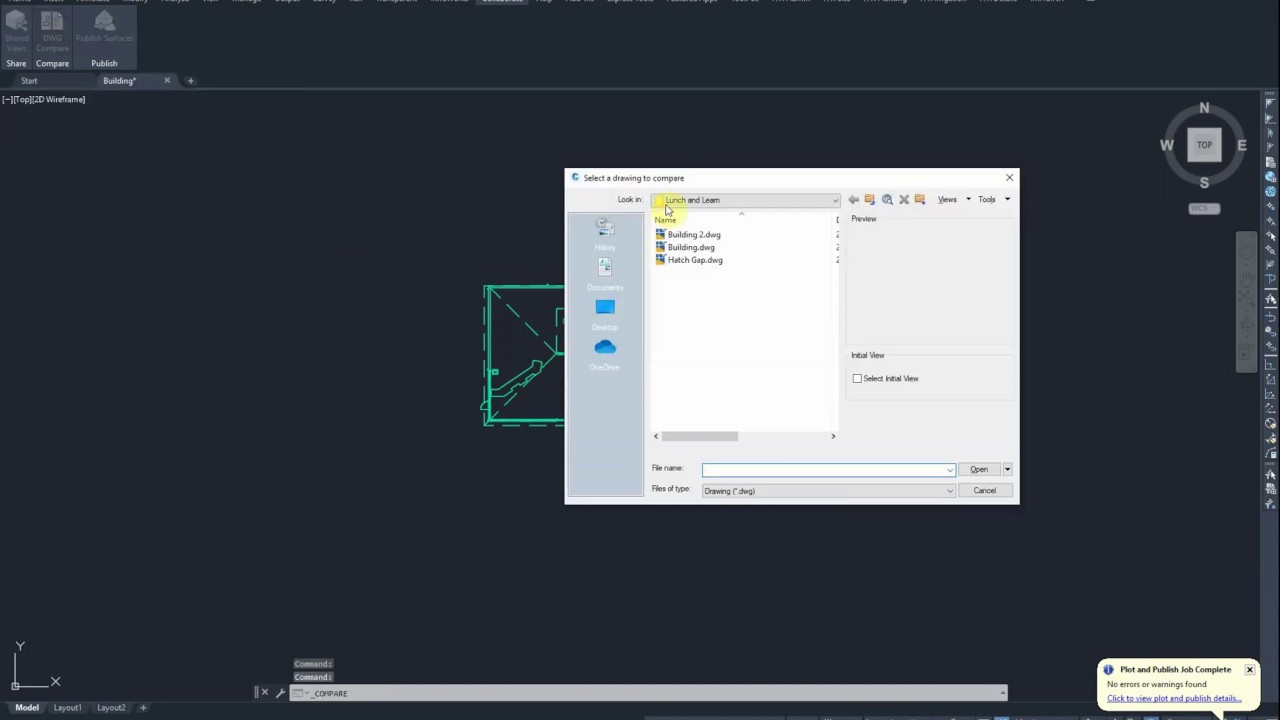The width and height of the screenshot is (1280, 720).
Task: Expand the Publish panel title
Action: (104, 63)
